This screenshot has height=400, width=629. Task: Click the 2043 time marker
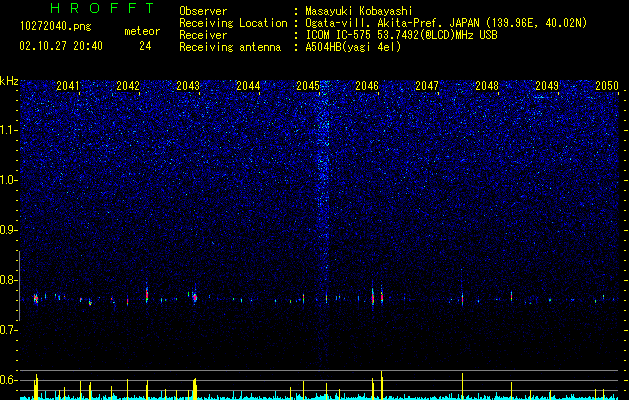[188, 86]
